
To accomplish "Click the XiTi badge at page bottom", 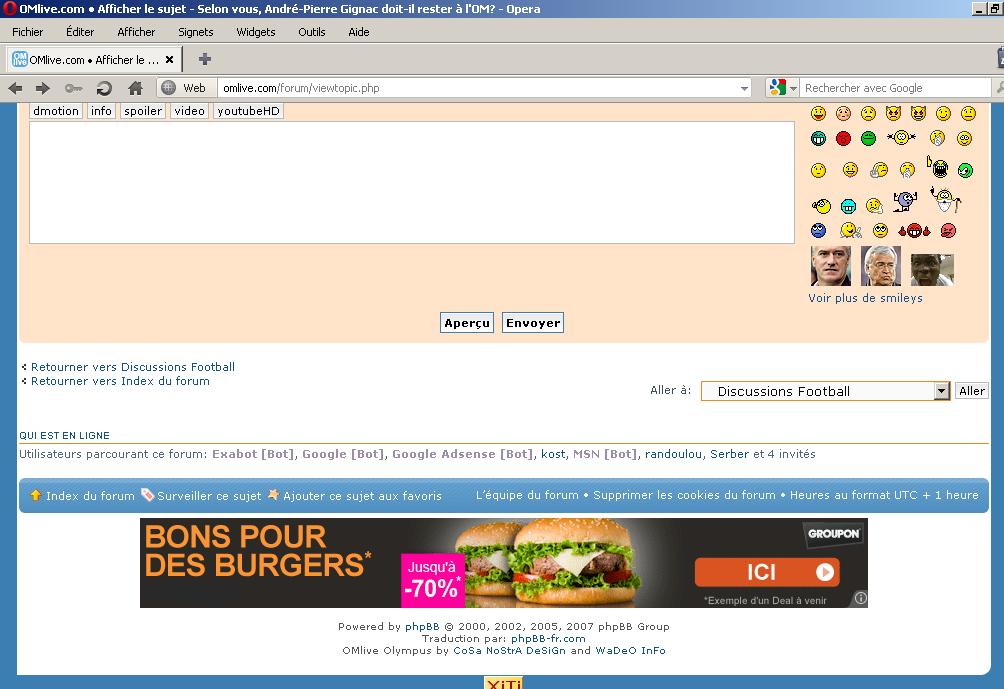I will (503, 683).
